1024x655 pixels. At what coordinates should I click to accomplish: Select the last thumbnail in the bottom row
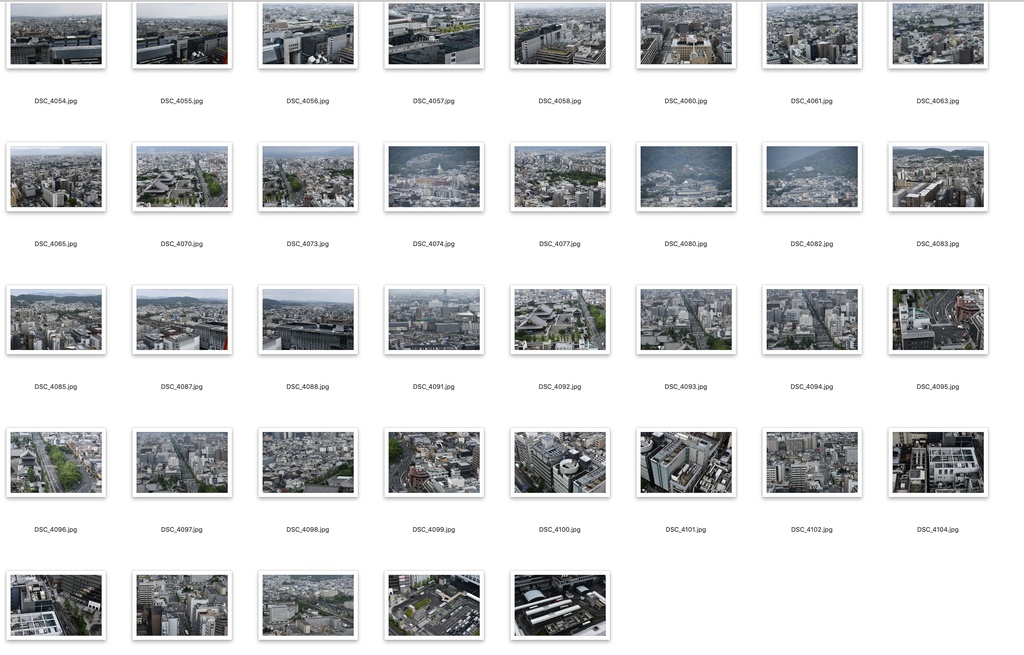559,605
